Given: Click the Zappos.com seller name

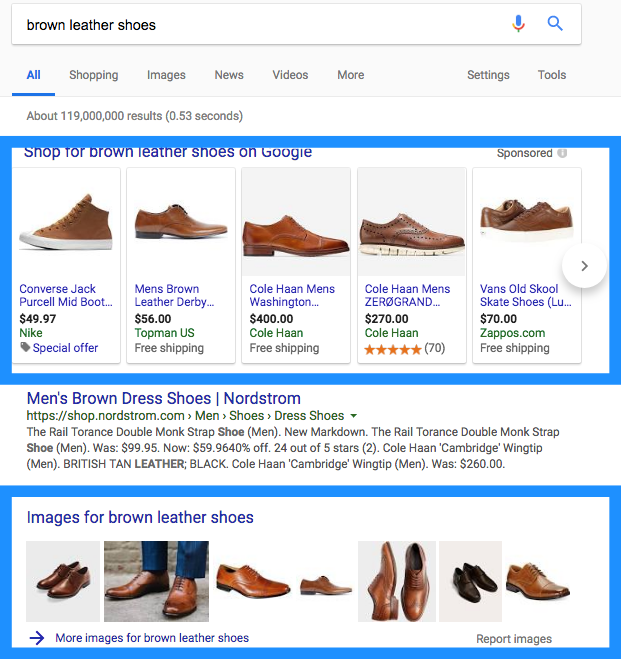Looking at the screenshot, I should pos(513,333).
